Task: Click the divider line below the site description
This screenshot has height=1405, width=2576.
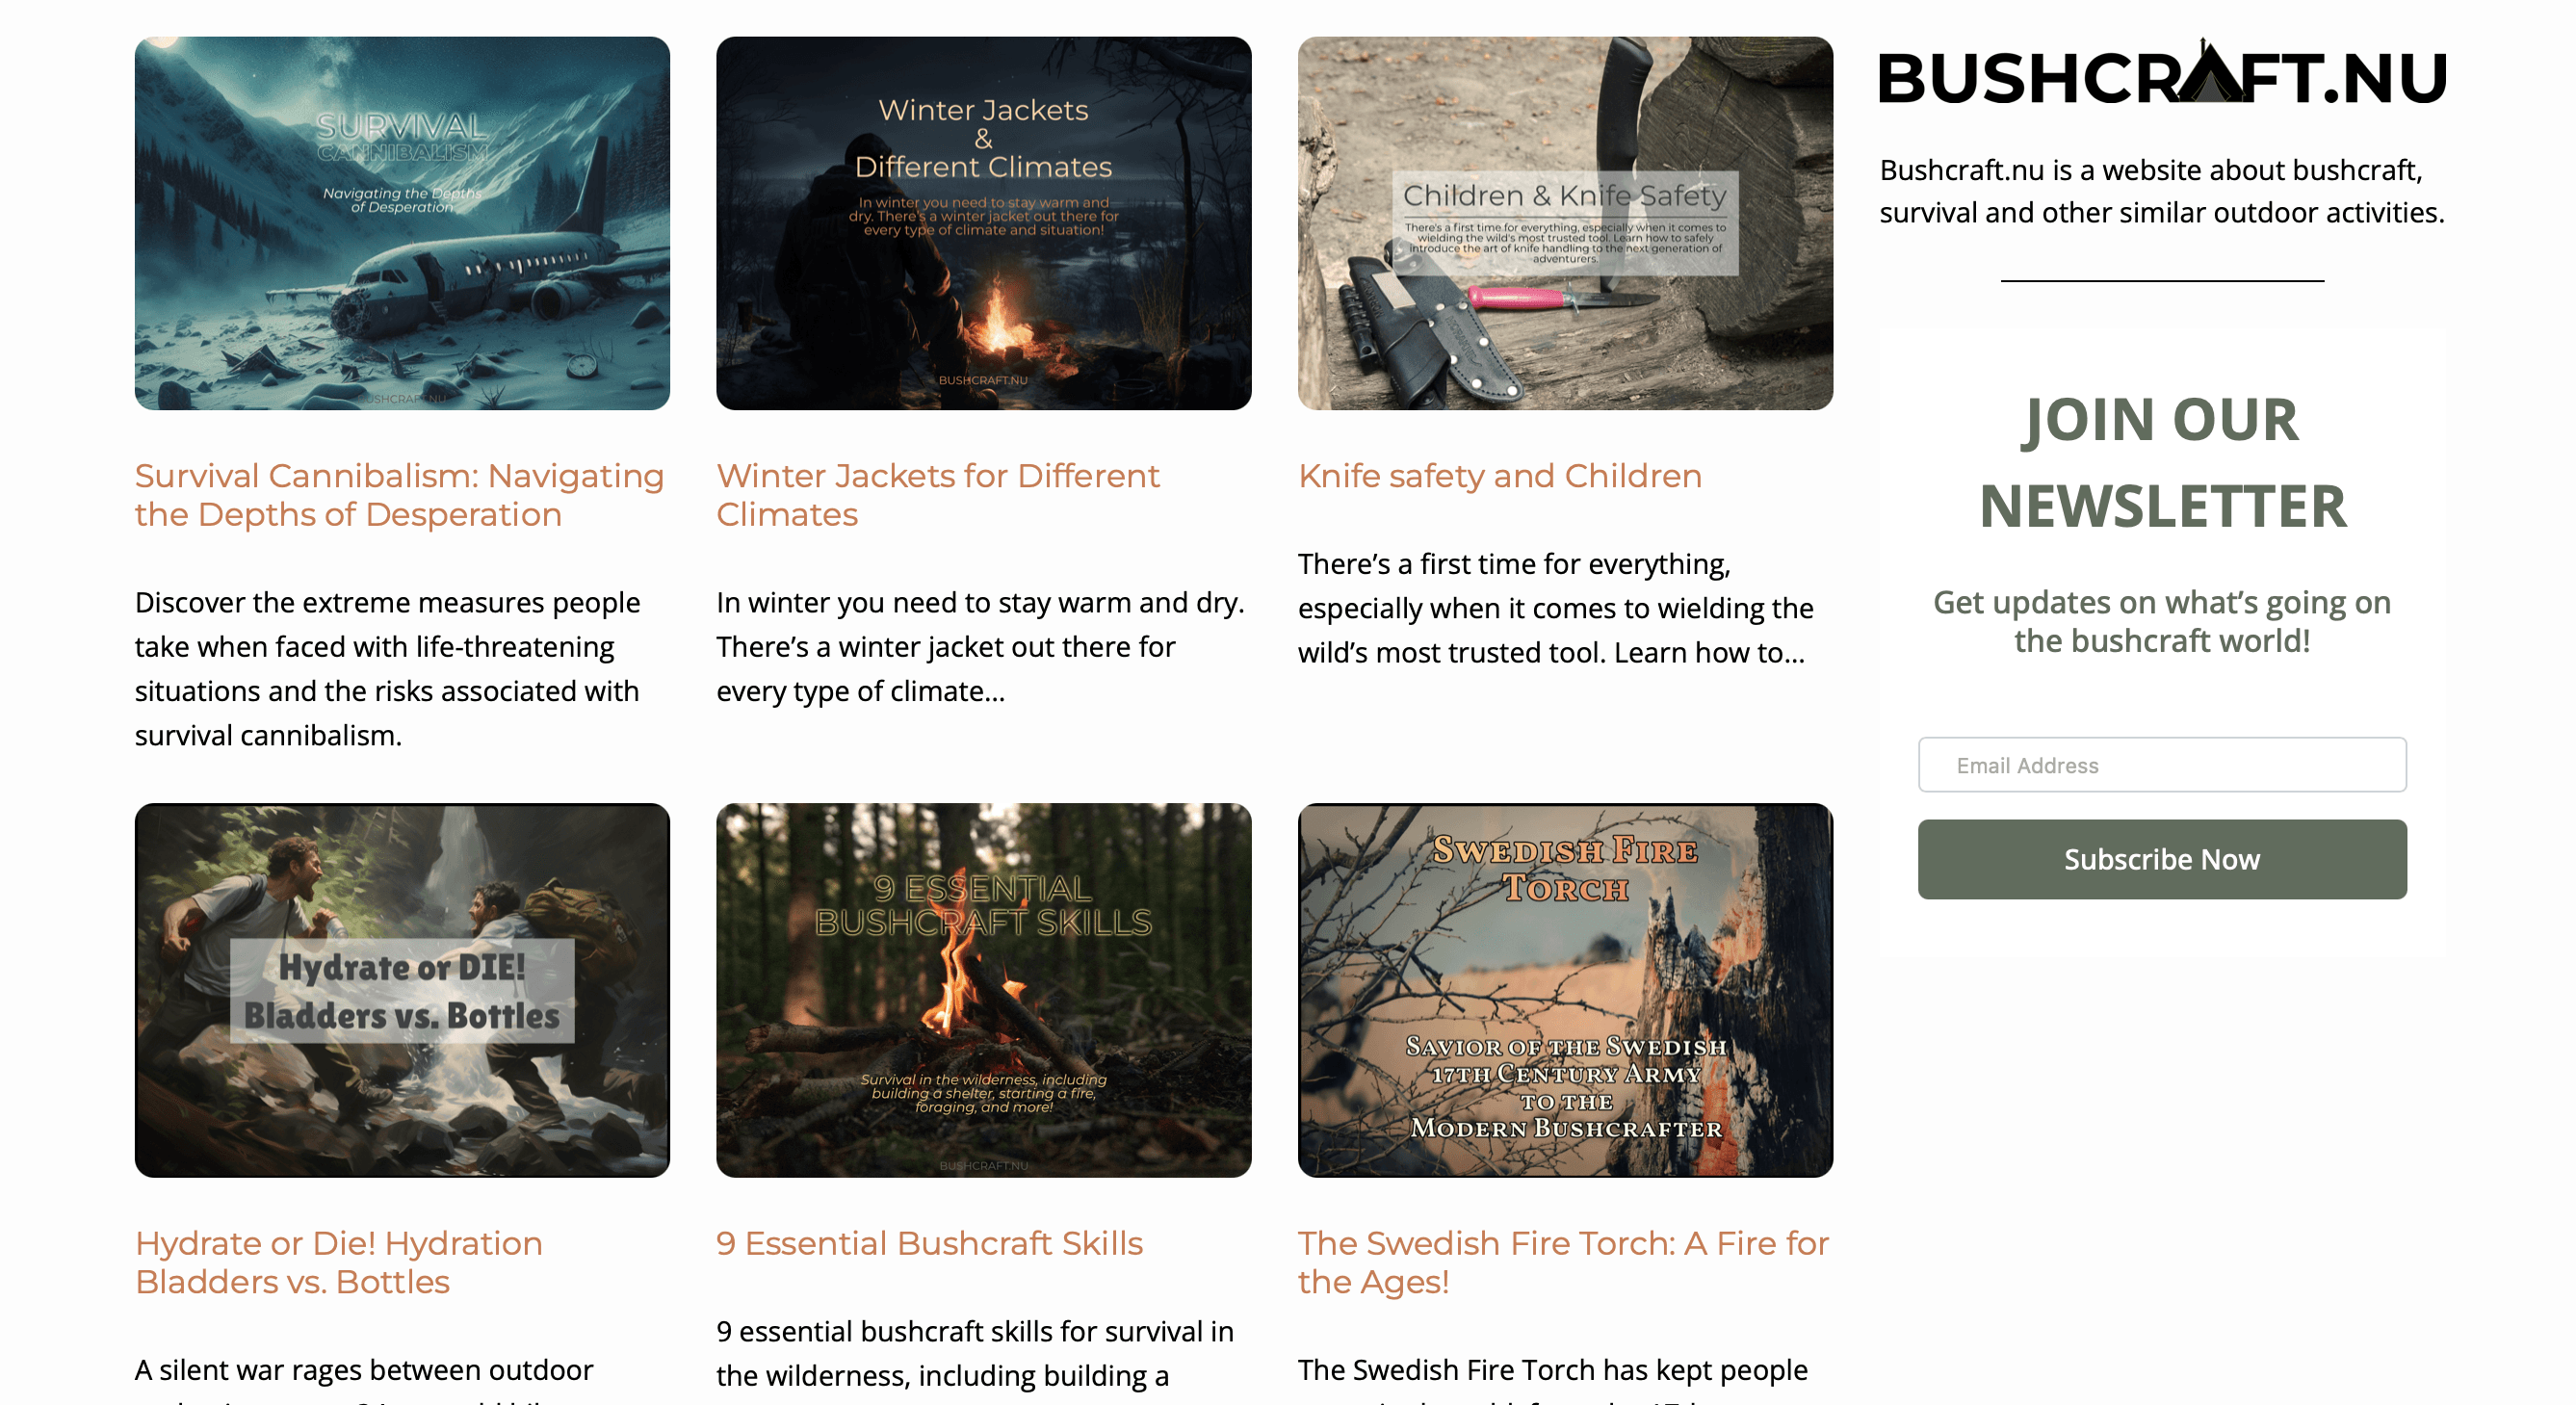Action: [x=2162, y=283]
